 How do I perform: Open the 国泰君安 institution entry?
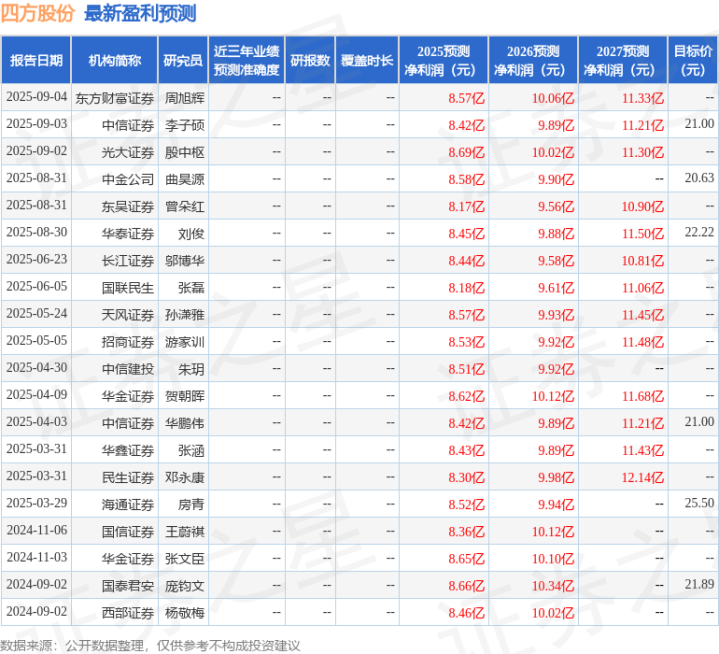pos(128,585)
